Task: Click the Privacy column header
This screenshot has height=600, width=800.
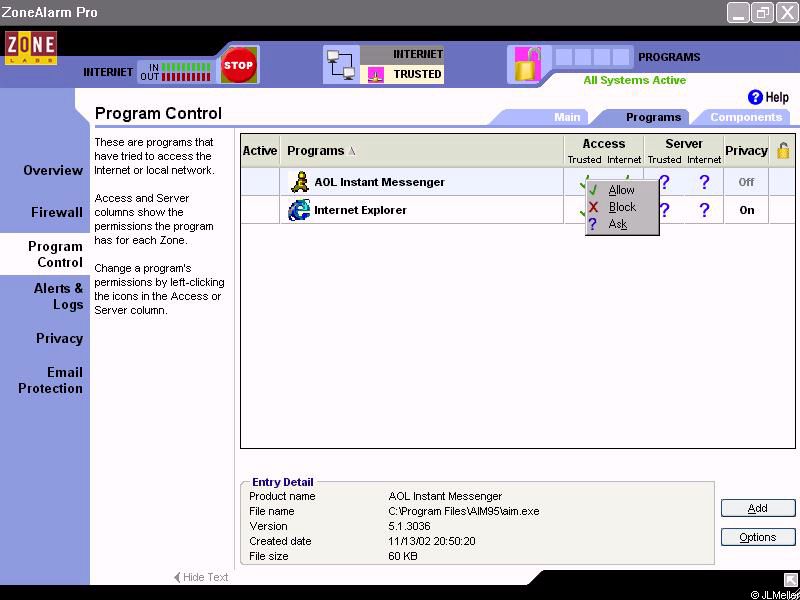Action: tap(746, 151)
